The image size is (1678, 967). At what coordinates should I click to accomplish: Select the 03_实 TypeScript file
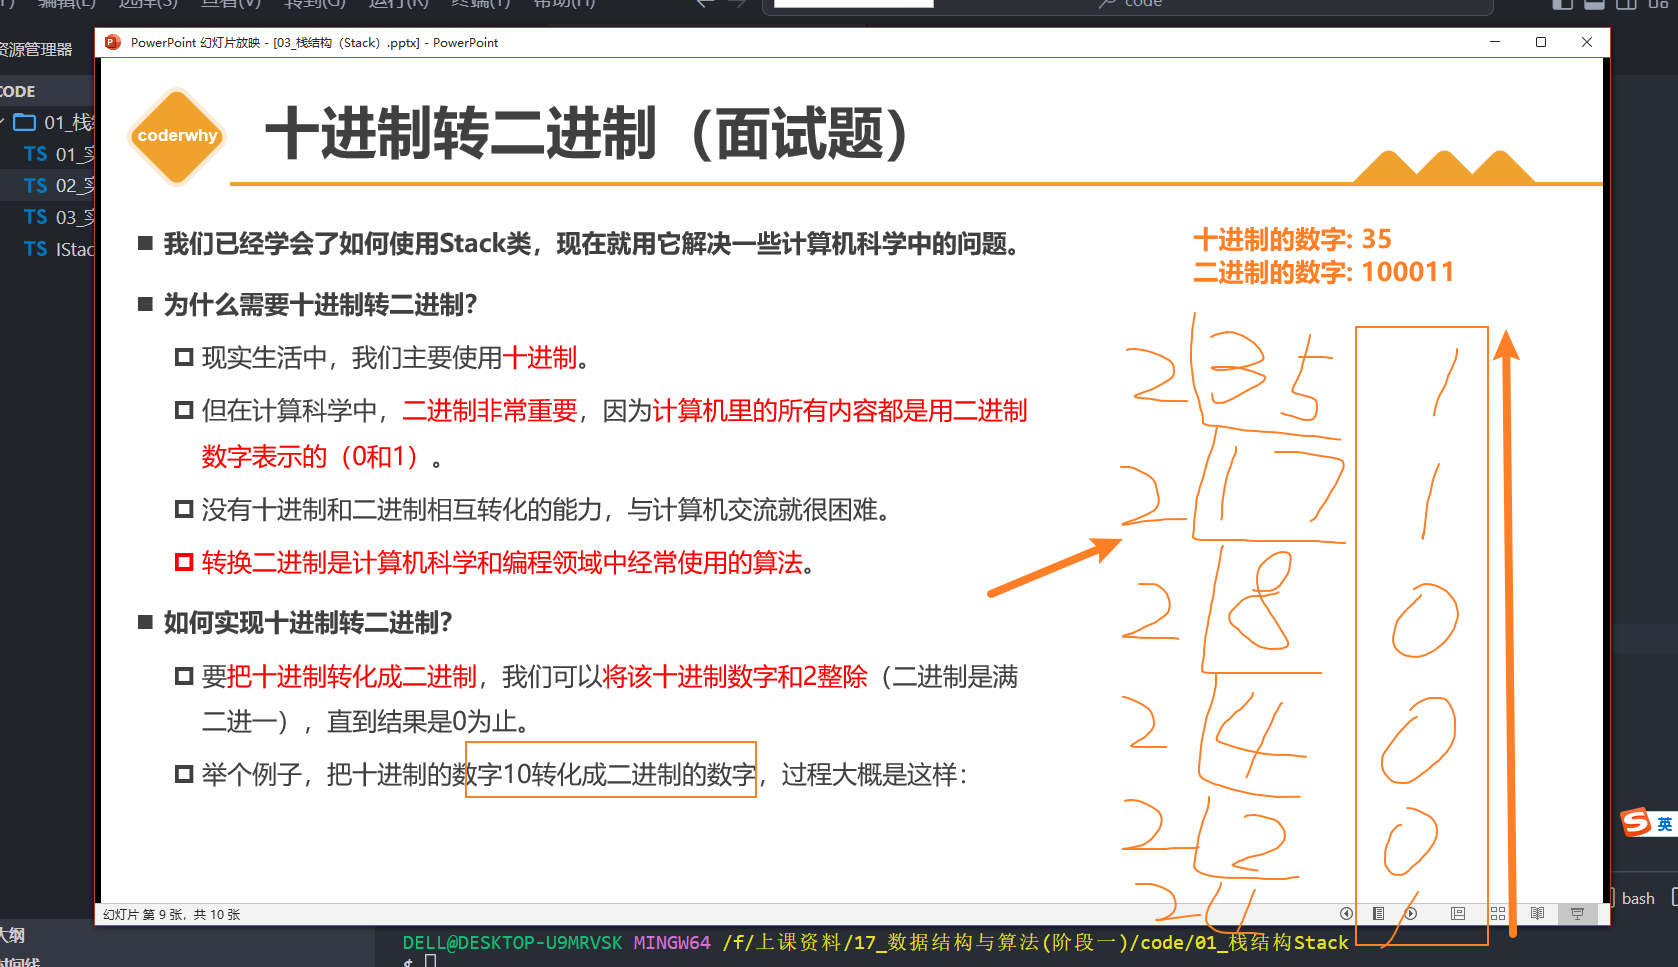[62, 216]
